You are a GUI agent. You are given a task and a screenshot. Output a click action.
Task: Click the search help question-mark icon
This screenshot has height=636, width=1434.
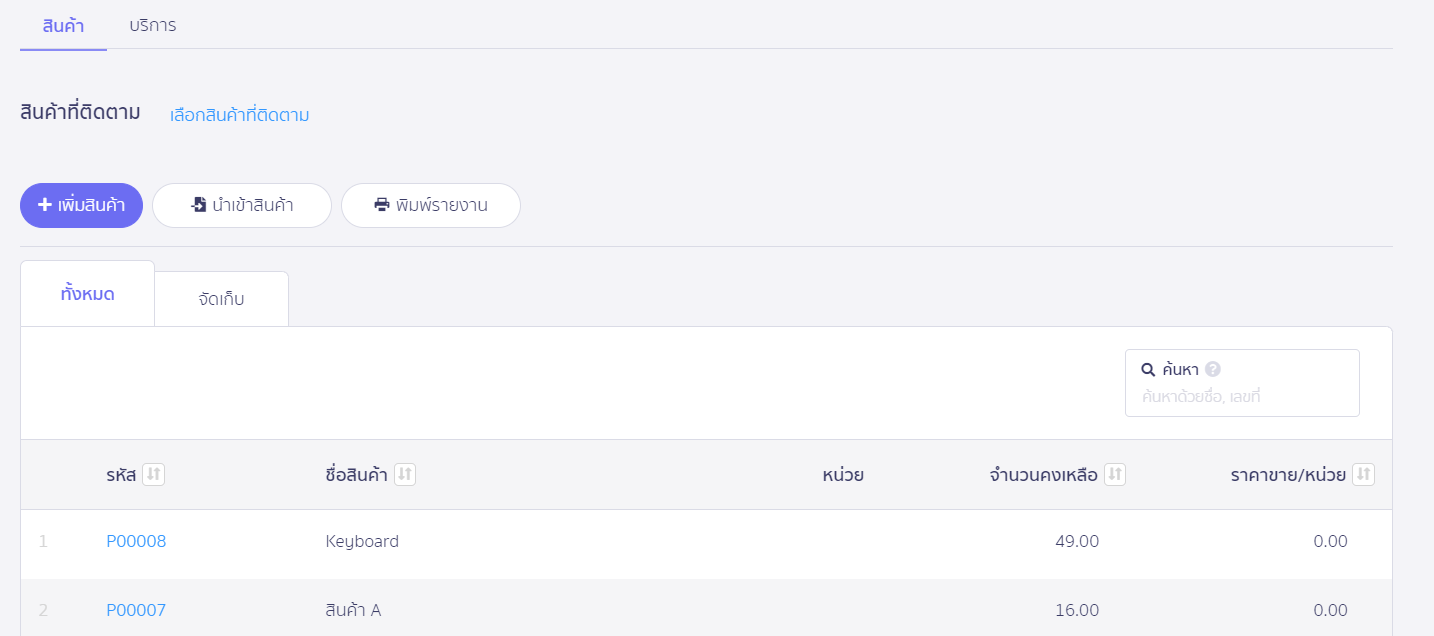[1213, 369]
